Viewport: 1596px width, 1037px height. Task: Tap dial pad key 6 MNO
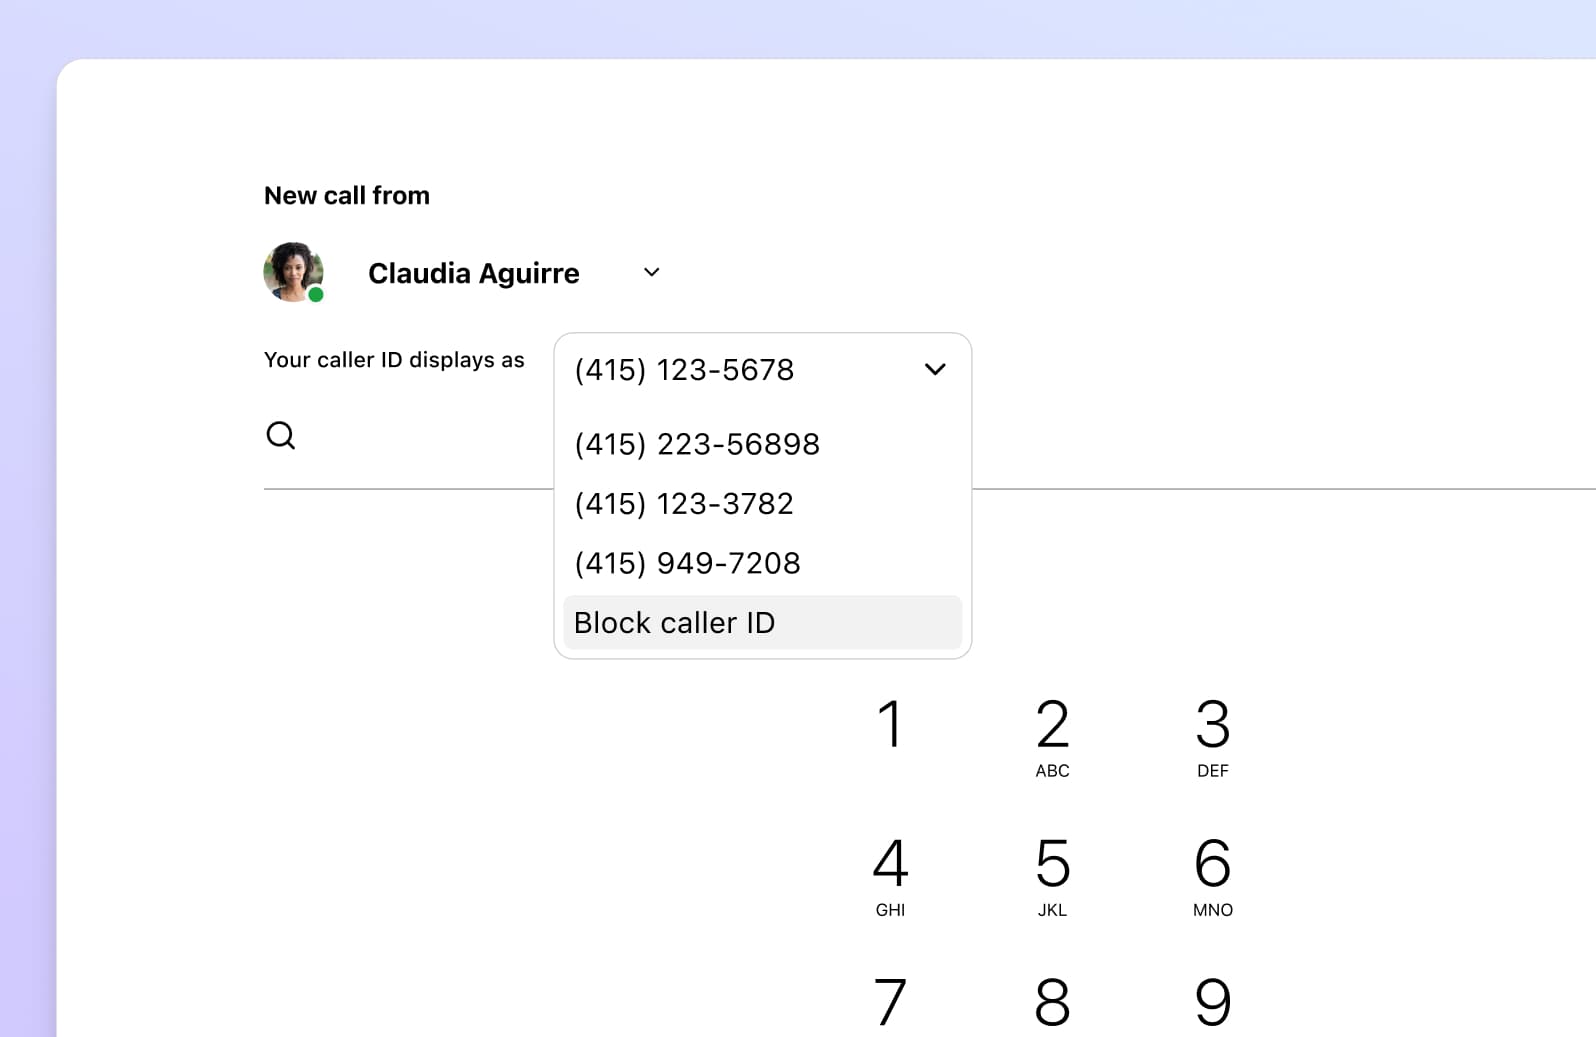pyautogui.click(x=1212, y=876)
